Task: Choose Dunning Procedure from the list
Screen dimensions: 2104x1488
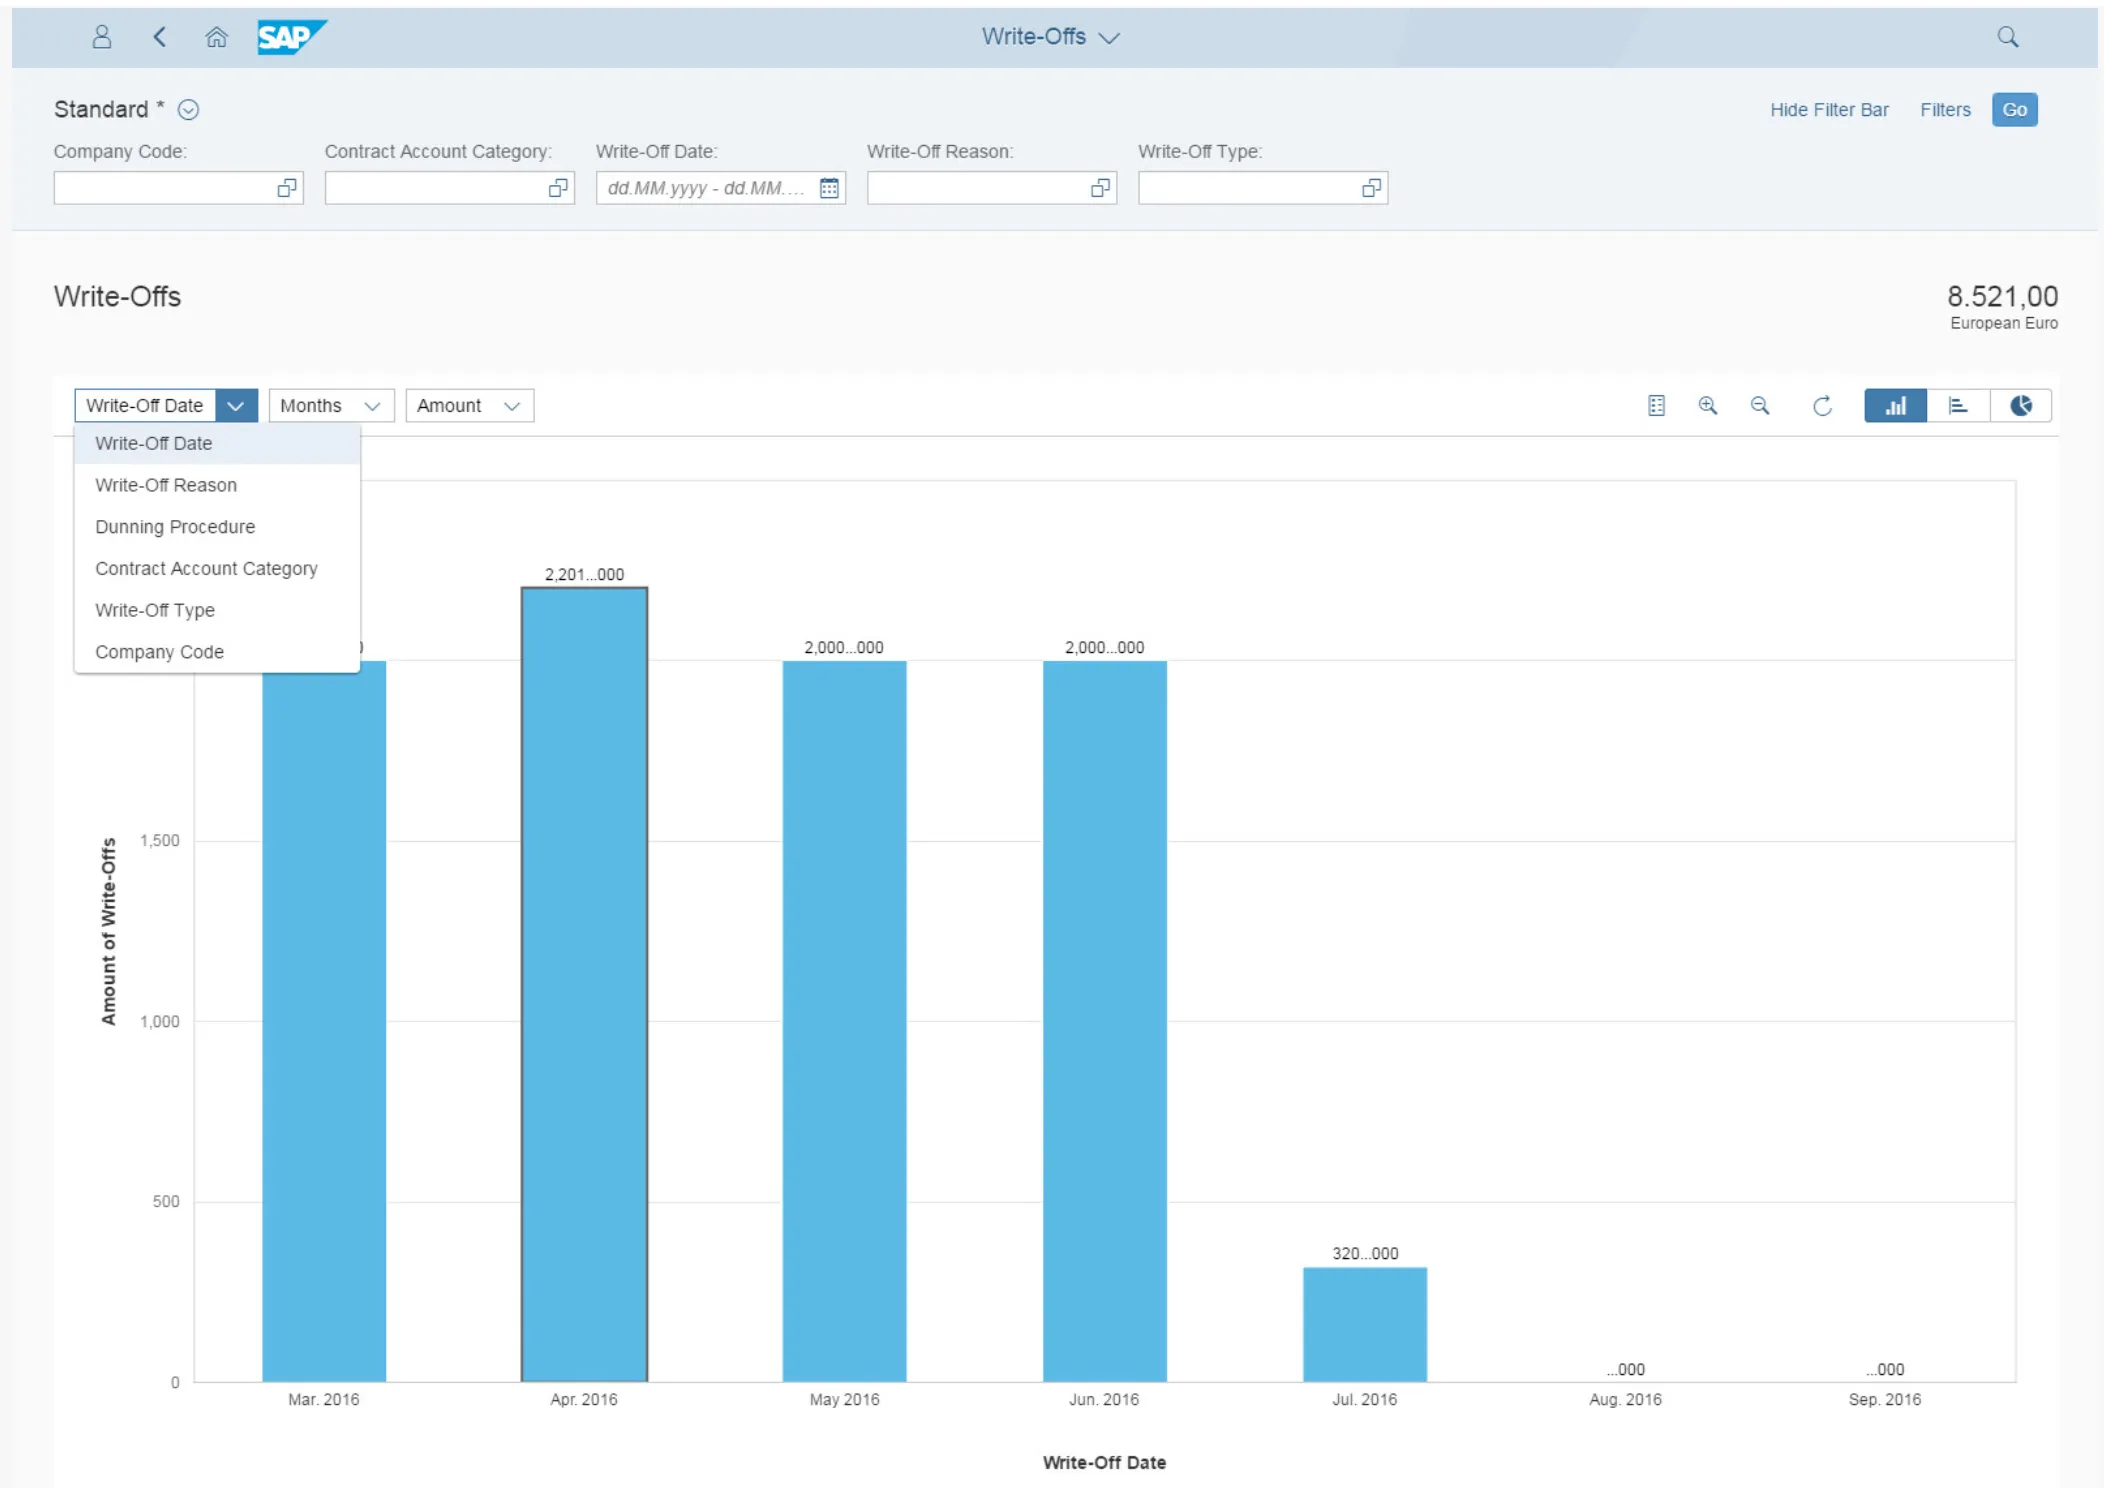Action: (x=217, y=527)
